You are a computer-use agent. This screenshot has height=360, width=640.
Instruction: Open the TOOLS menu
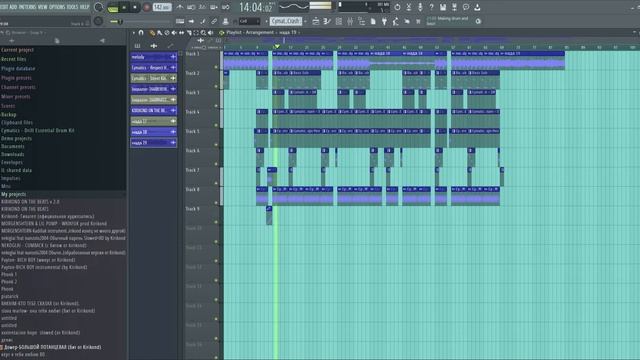click(72, 7)
